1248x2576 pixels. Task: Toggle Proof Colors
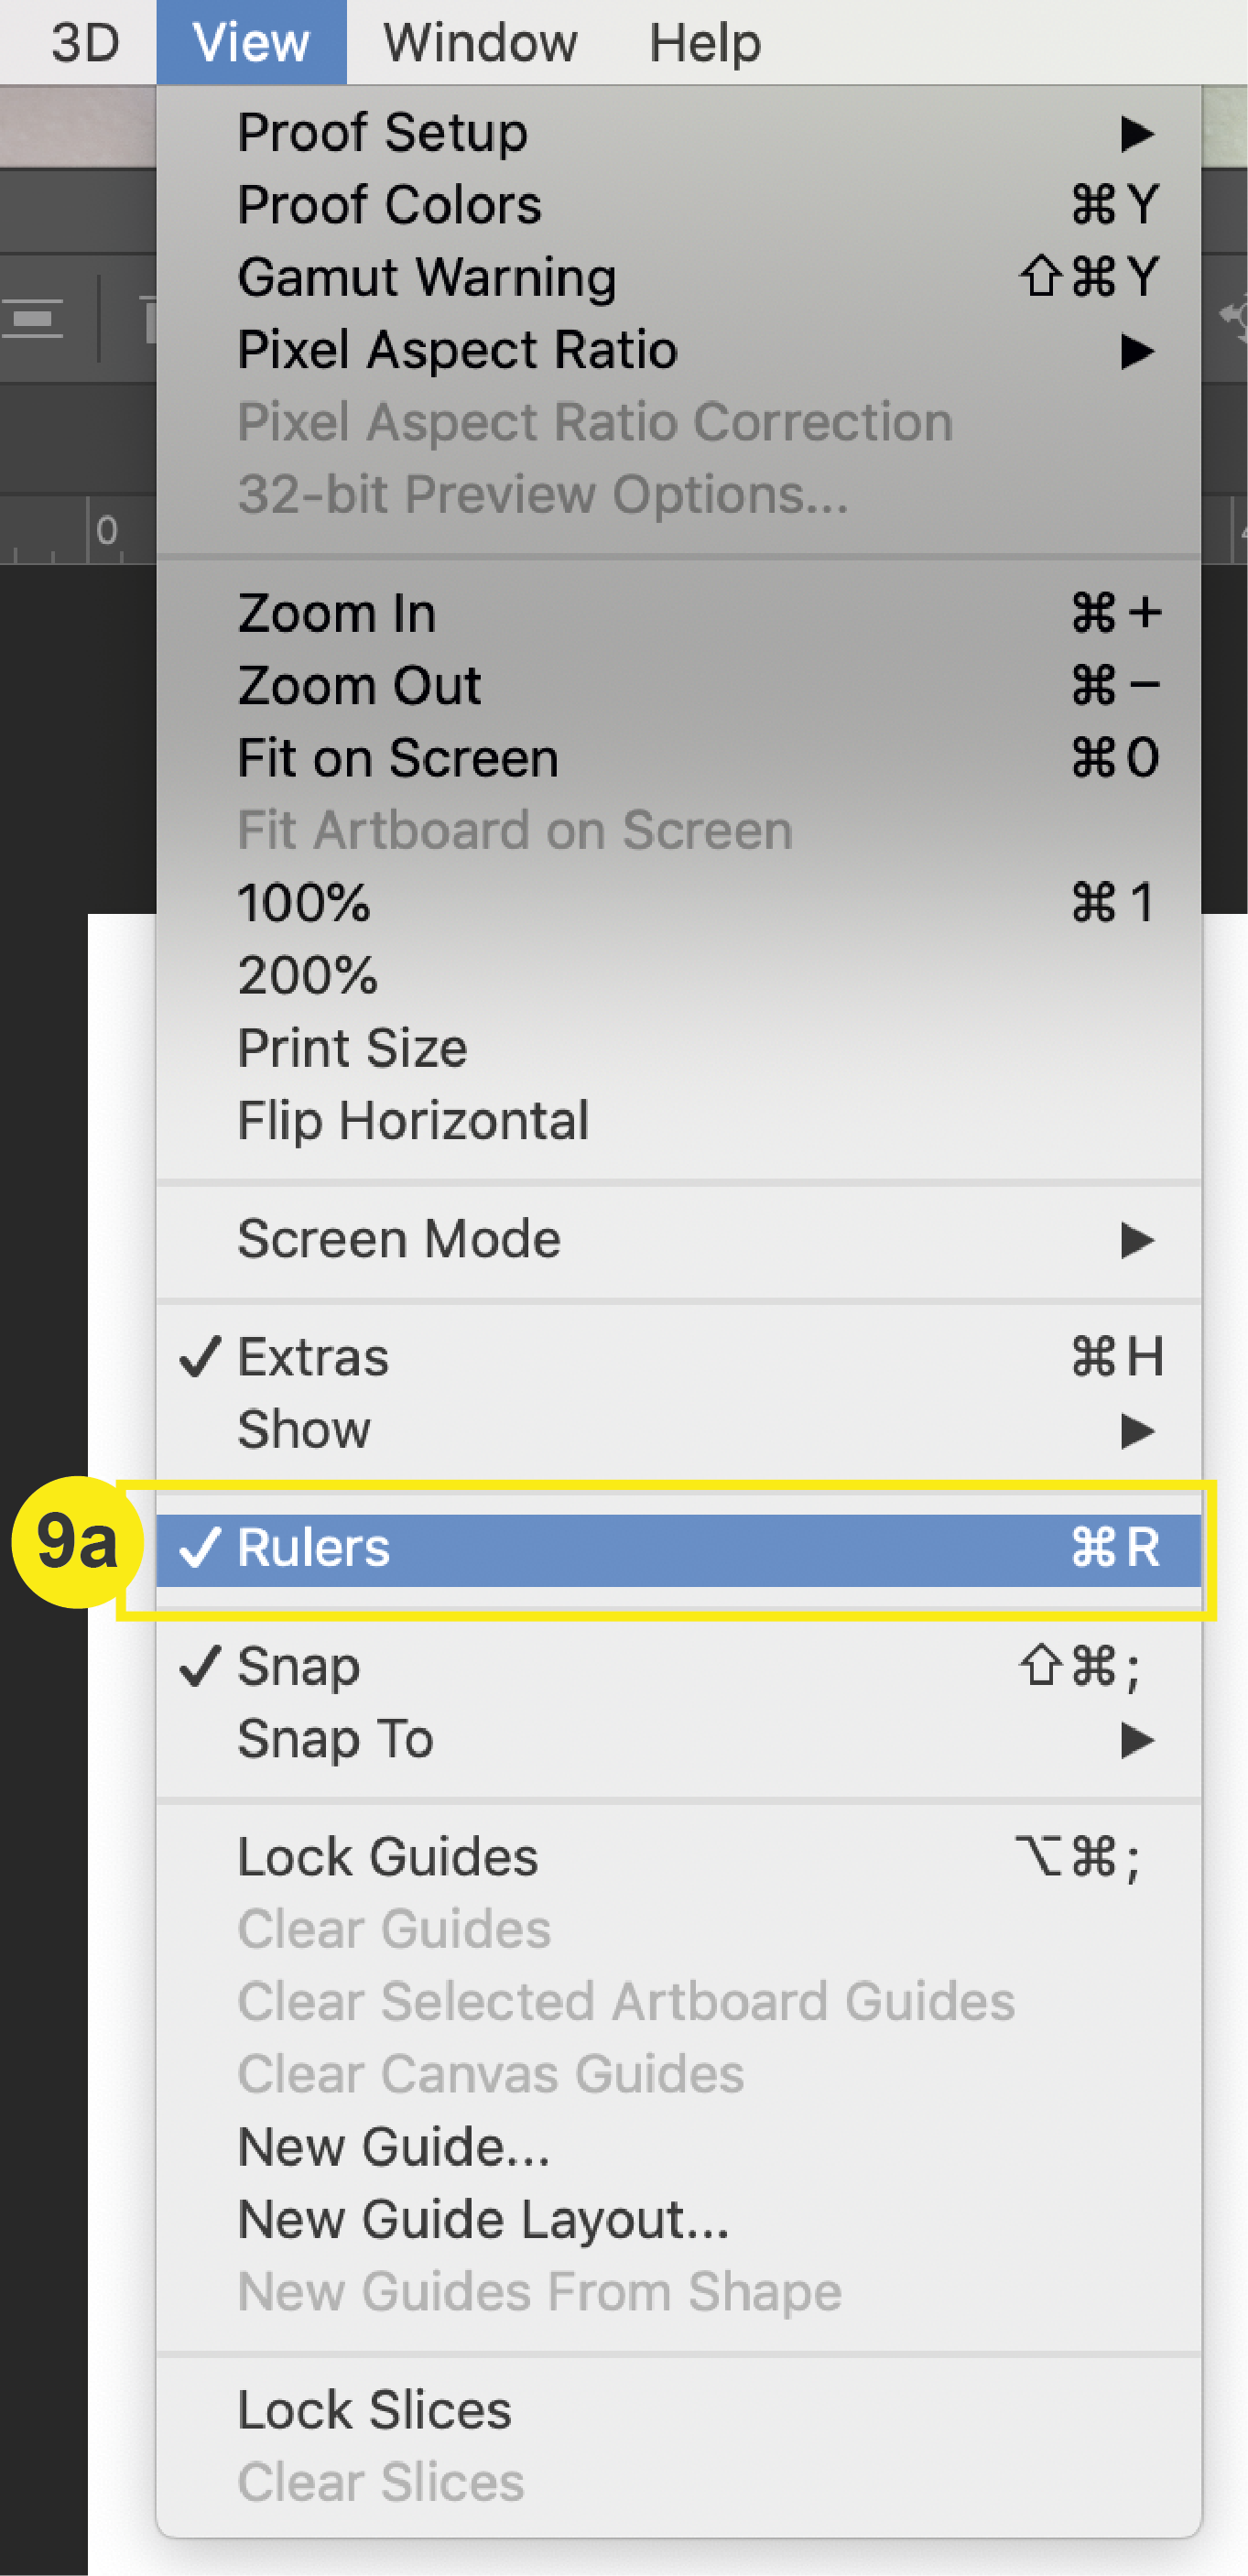(389, 205)
